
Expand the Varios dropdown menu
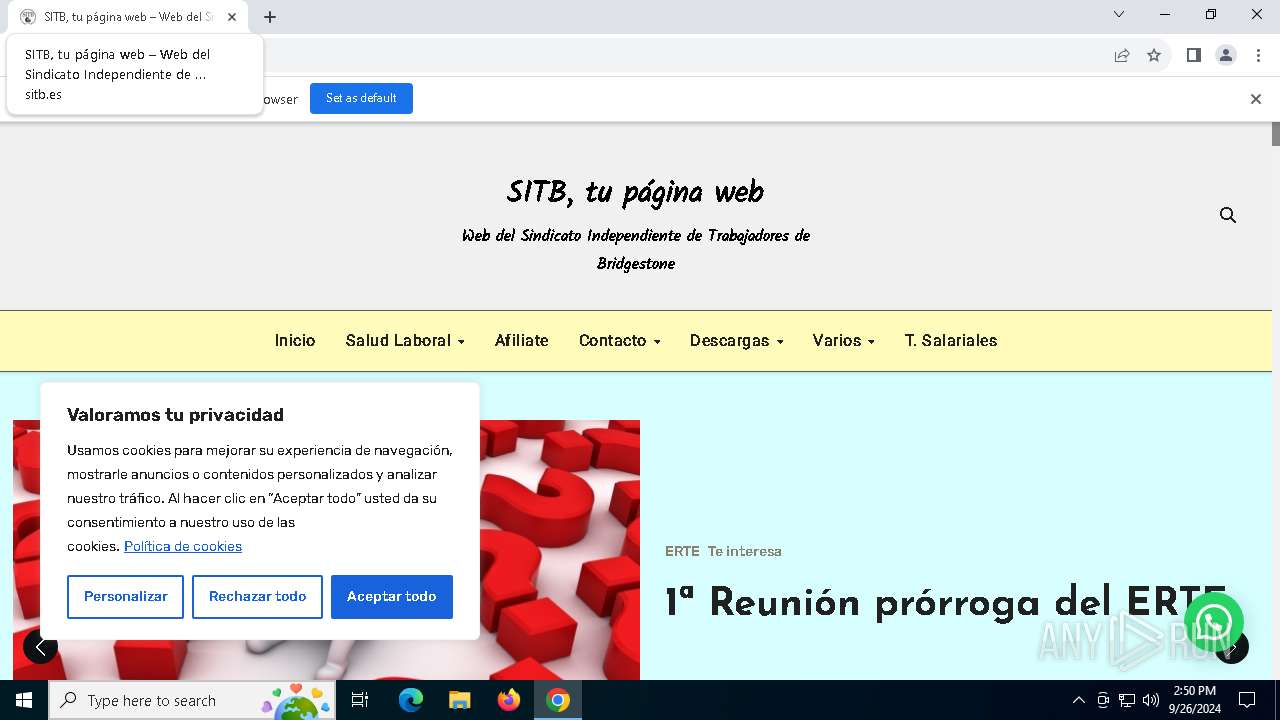click(x=844, y=341)
